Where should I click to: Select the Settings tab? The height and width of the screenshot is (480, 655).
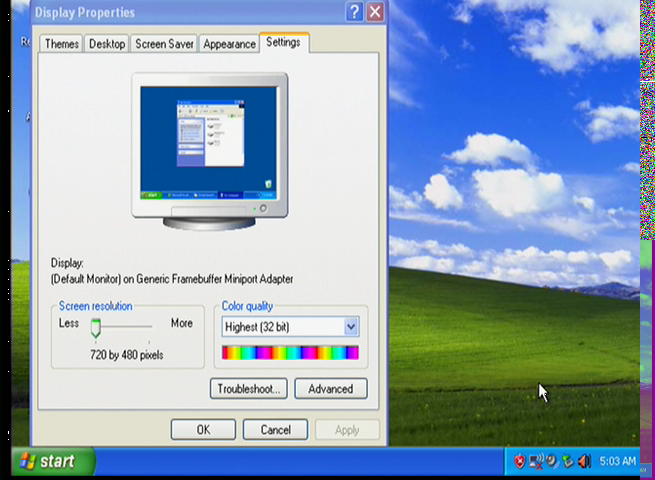coord(284,42)
